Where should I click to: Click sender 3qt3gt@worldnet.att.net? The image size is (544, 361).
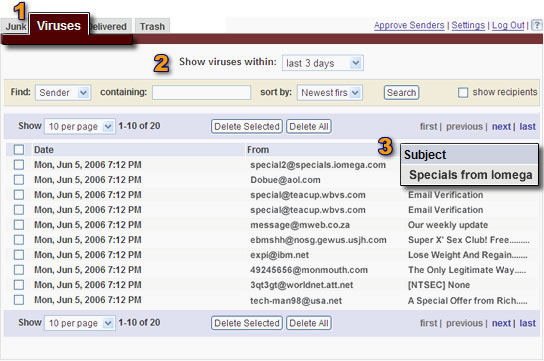coord(301,285)
